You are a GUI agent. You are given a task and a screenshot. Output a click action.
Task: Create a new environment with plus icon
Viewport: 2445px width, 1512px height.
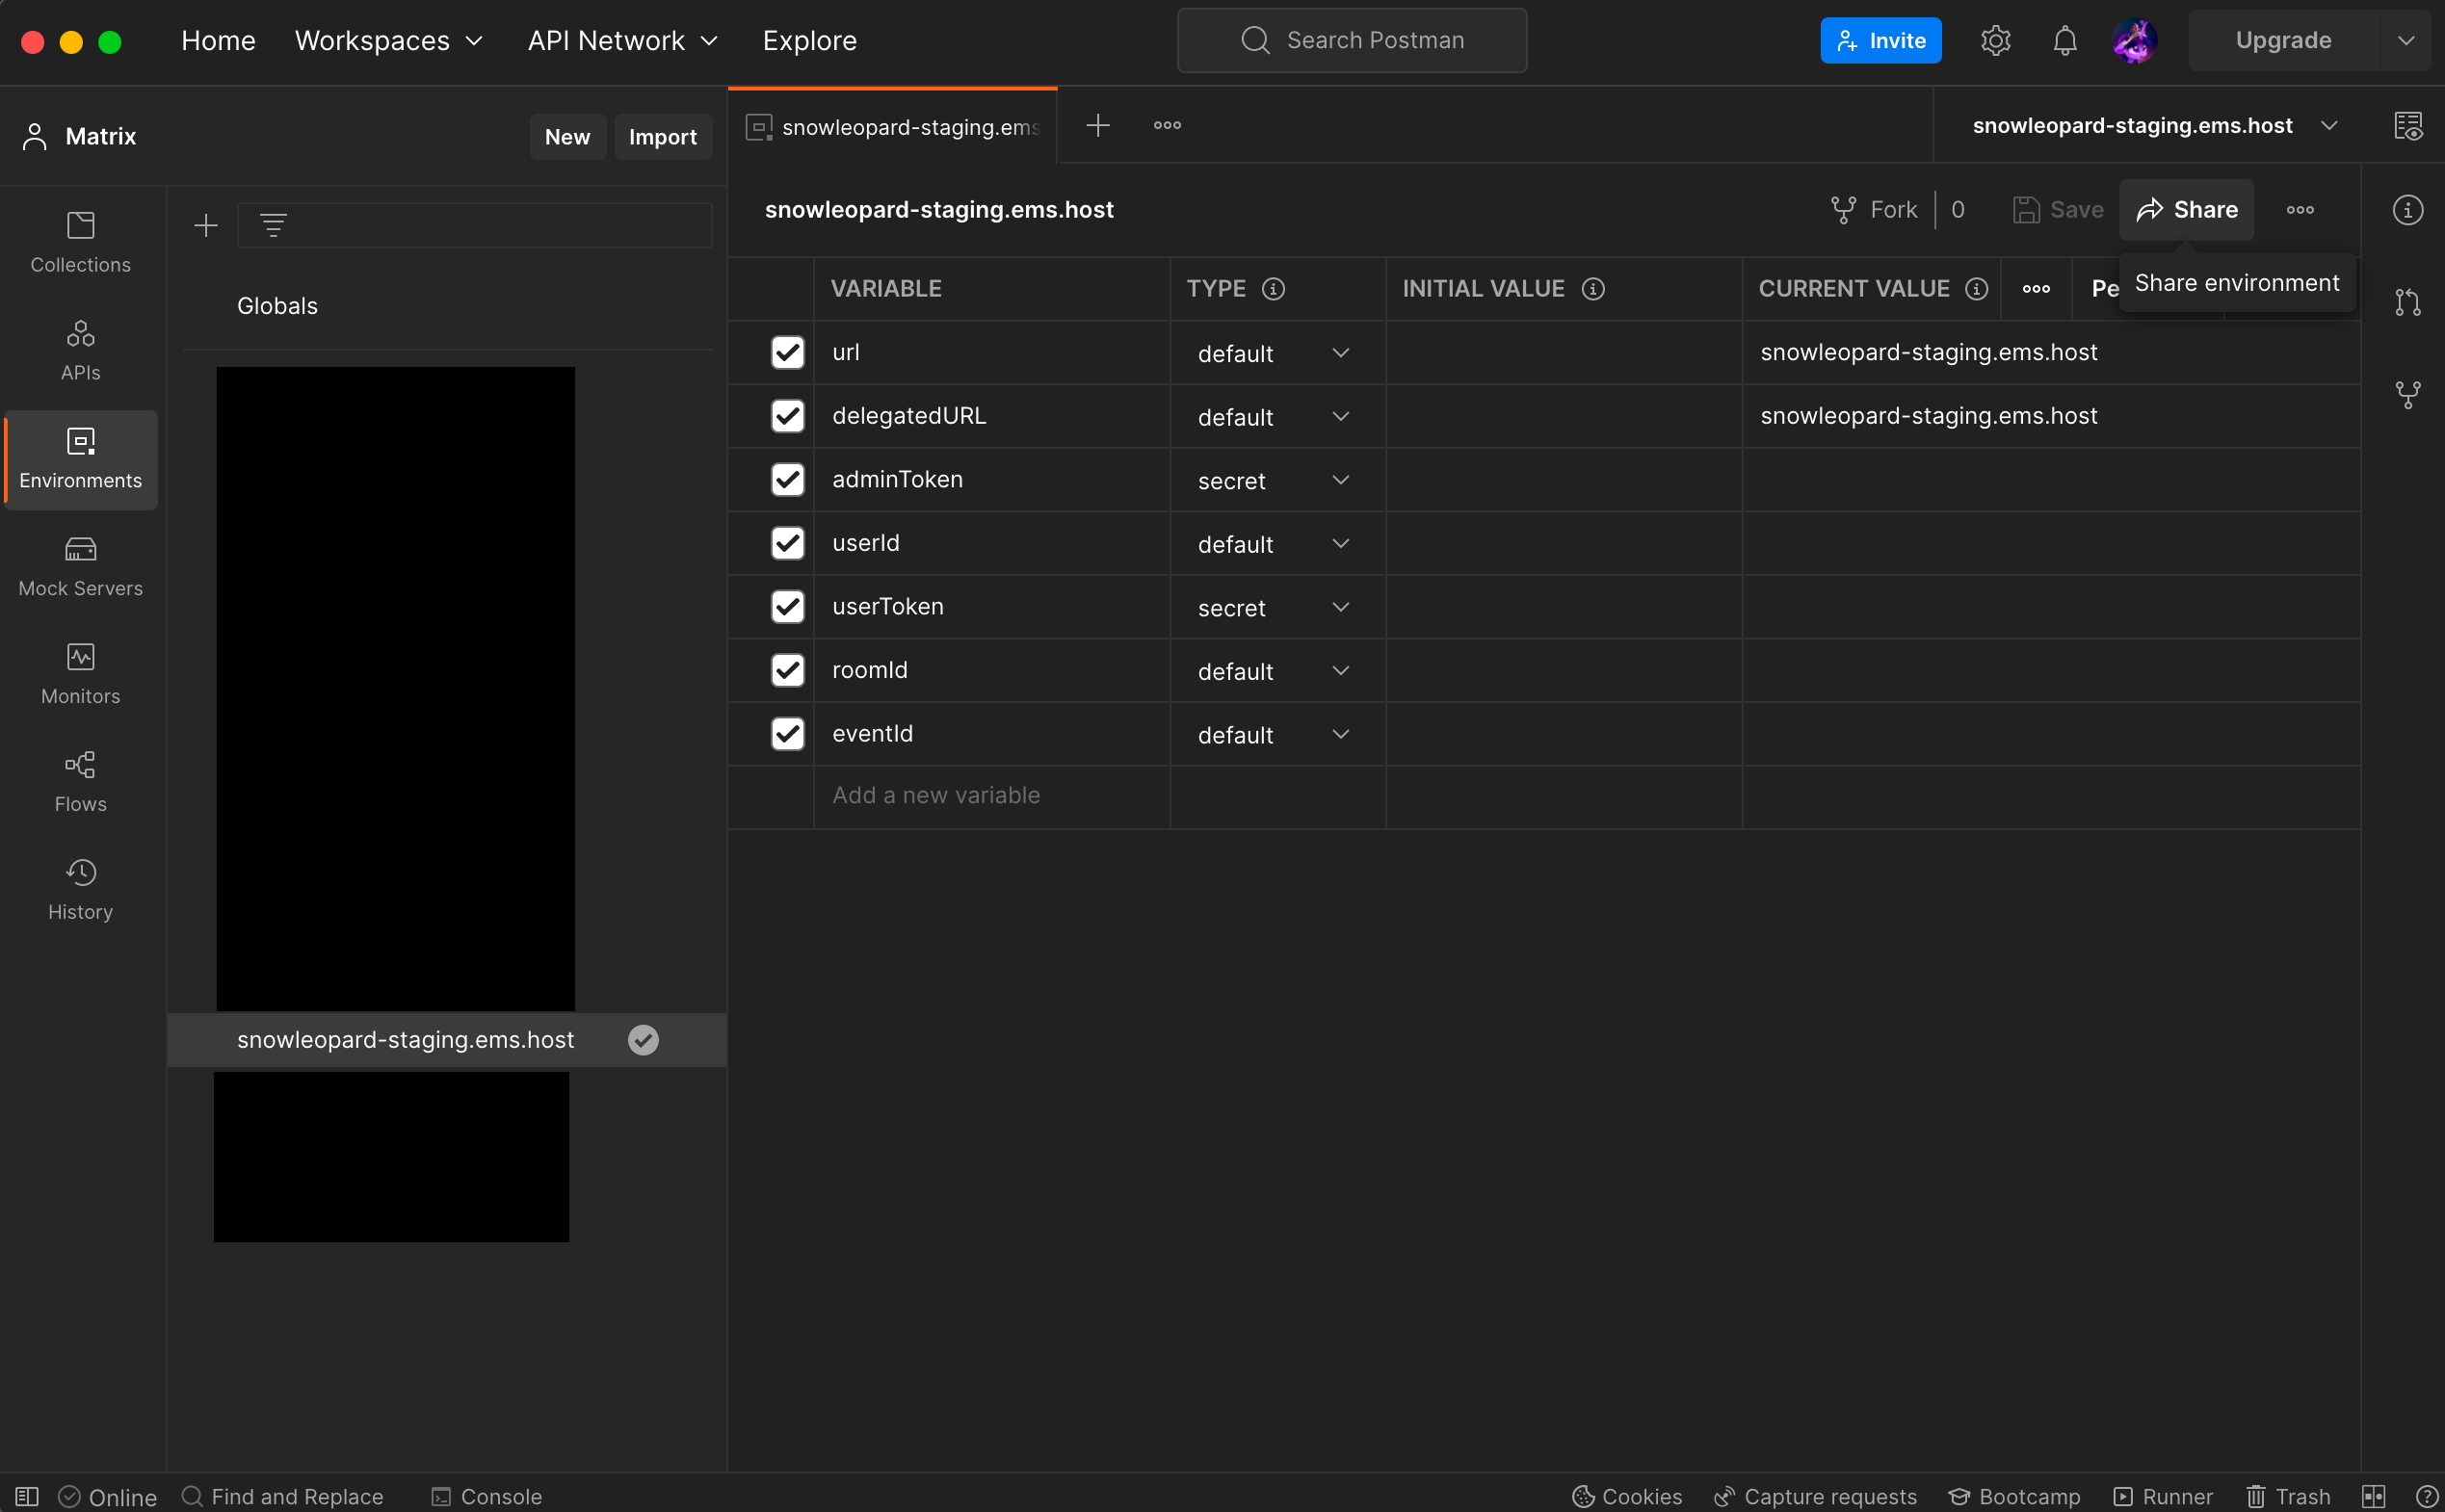[206, 225]
